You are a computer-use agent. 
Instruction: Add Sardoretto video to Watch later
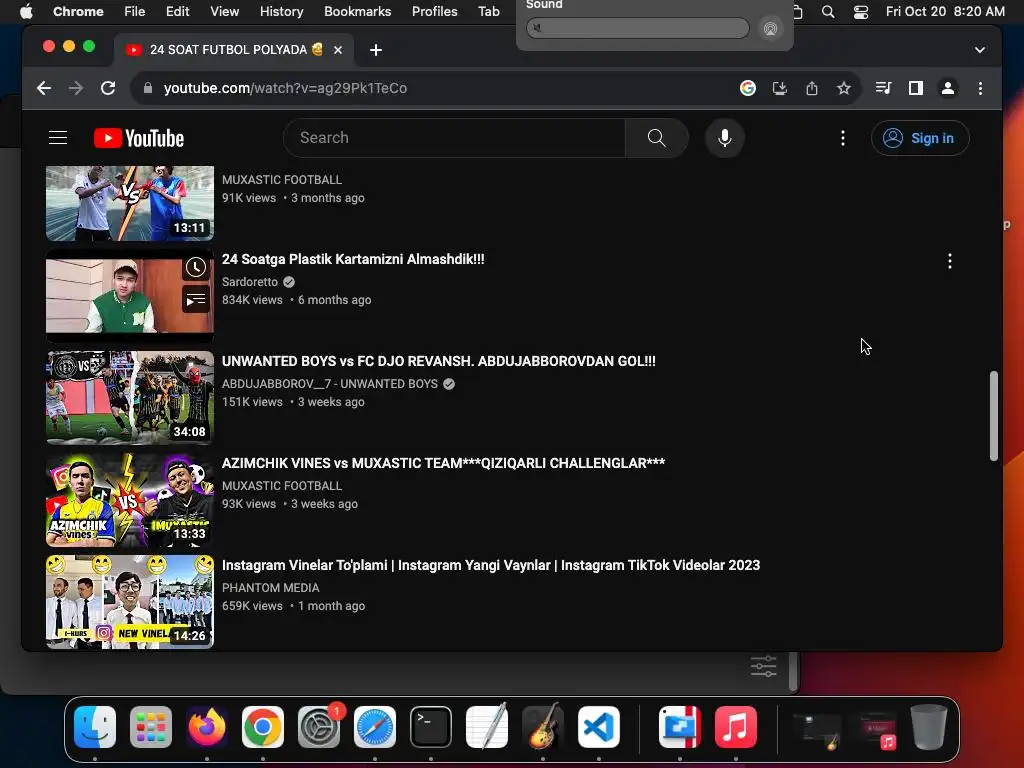pos(196,267)
